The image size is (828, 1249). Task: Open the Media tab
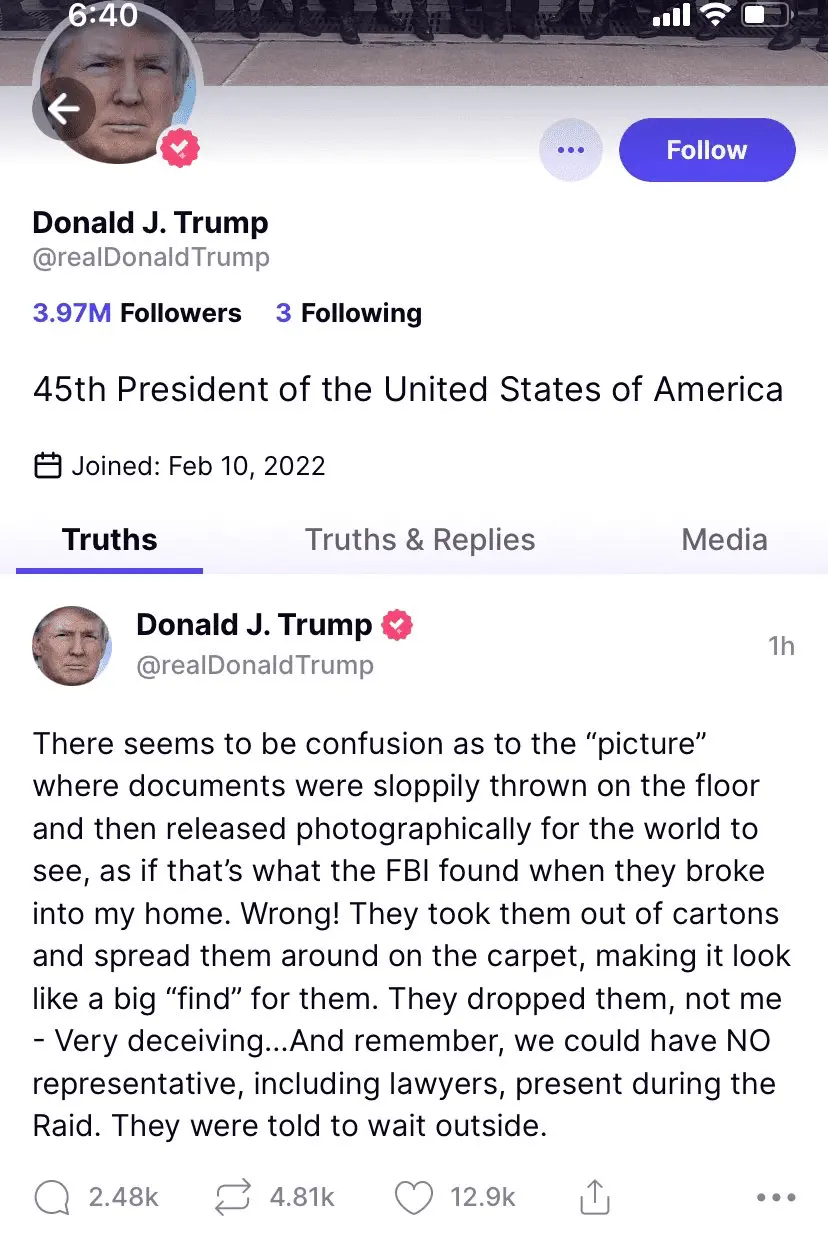click(x=724, y=540)
